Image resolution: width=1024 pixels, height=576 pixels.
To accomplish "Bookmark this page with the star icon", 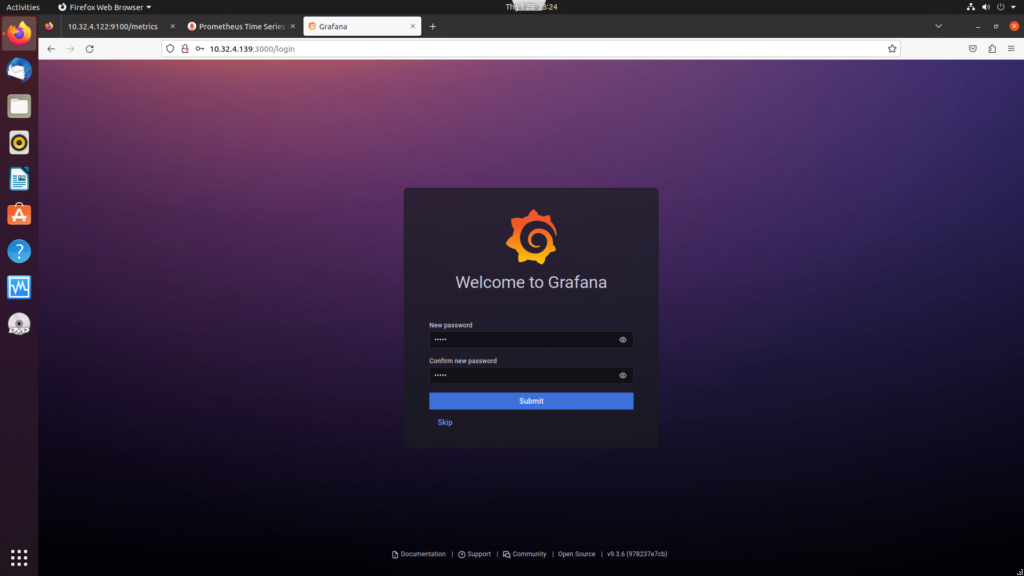I will tap(892, 49).
